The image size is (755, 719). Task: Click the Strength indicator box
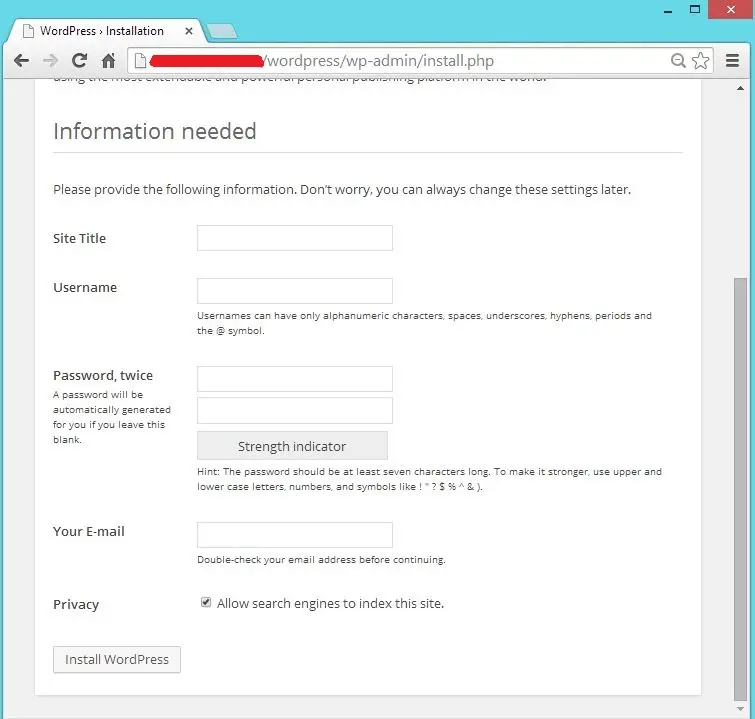point(292,445)
